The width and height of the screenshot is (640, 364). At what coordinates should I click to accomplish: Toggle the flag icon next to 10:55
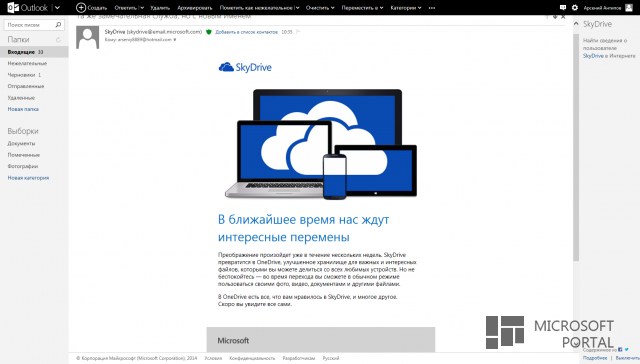298,32
